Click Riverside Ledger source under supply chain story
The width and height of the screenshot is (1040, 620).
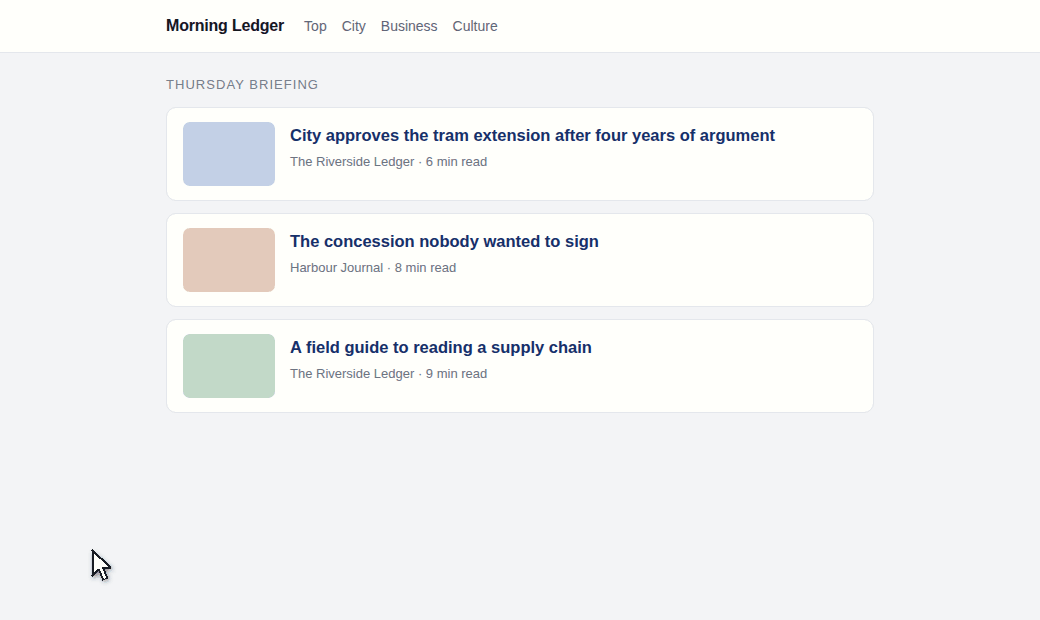coord(352,374)
